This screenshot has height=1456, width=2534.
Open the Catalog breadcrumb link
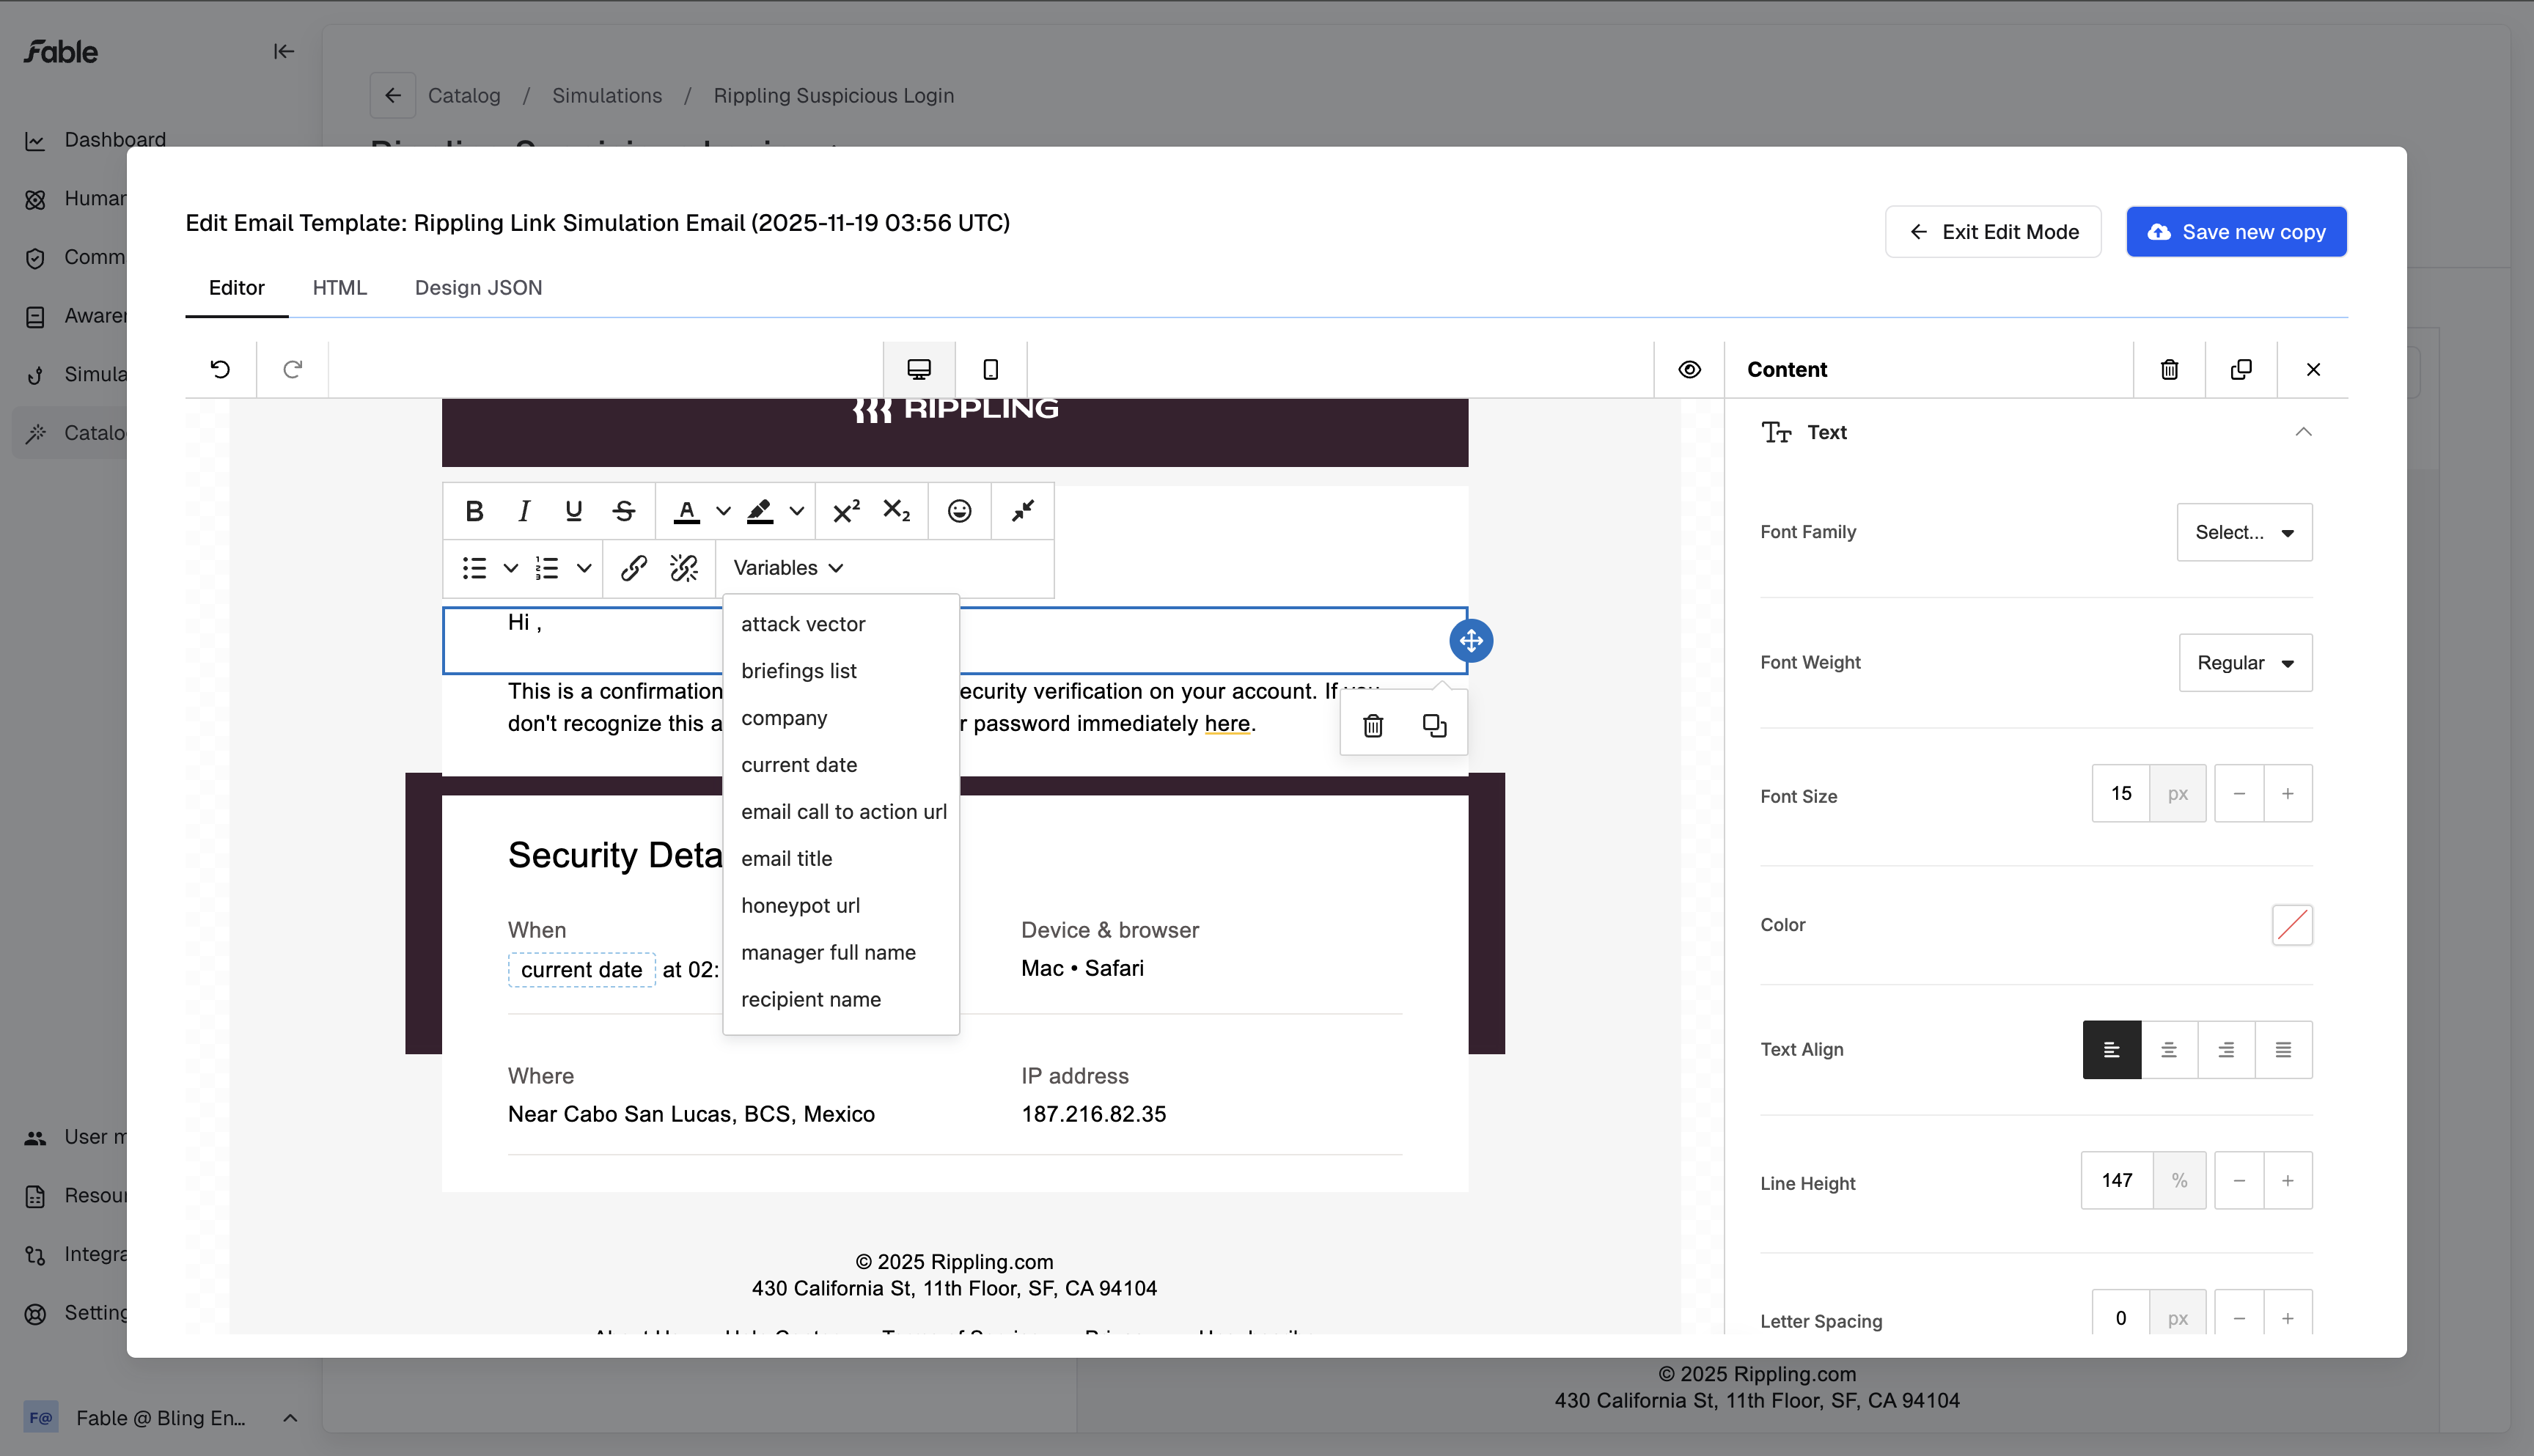coord(464,95)
